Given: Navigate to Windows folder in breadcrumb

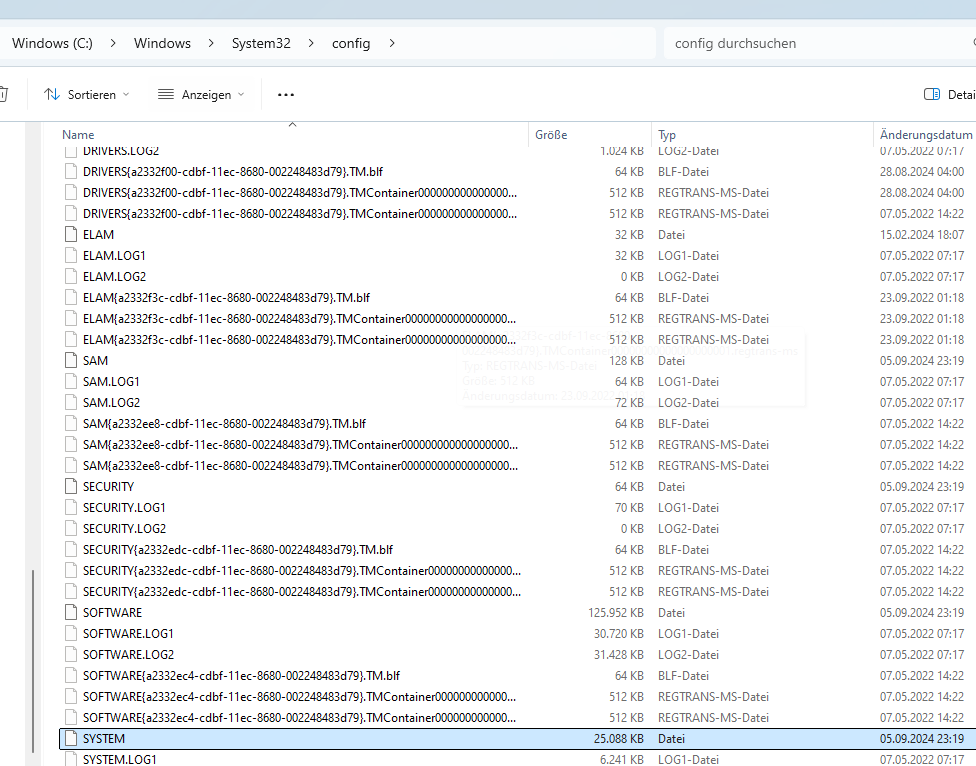Looking at the screenshot, I should (x=162, y=43).
